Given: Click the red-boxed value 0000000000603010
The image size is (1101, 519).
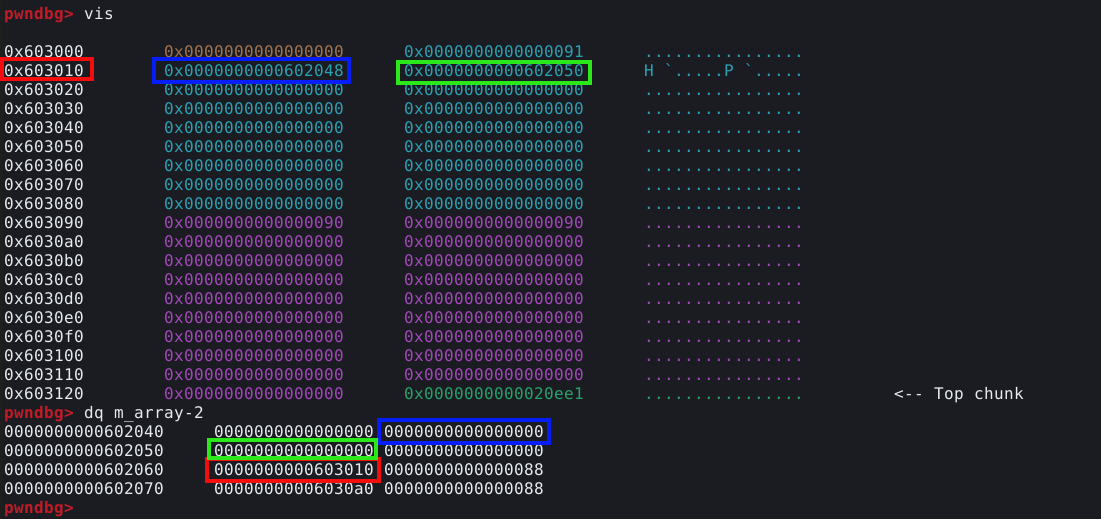Looking at the screenshot, I should [292, 470].
